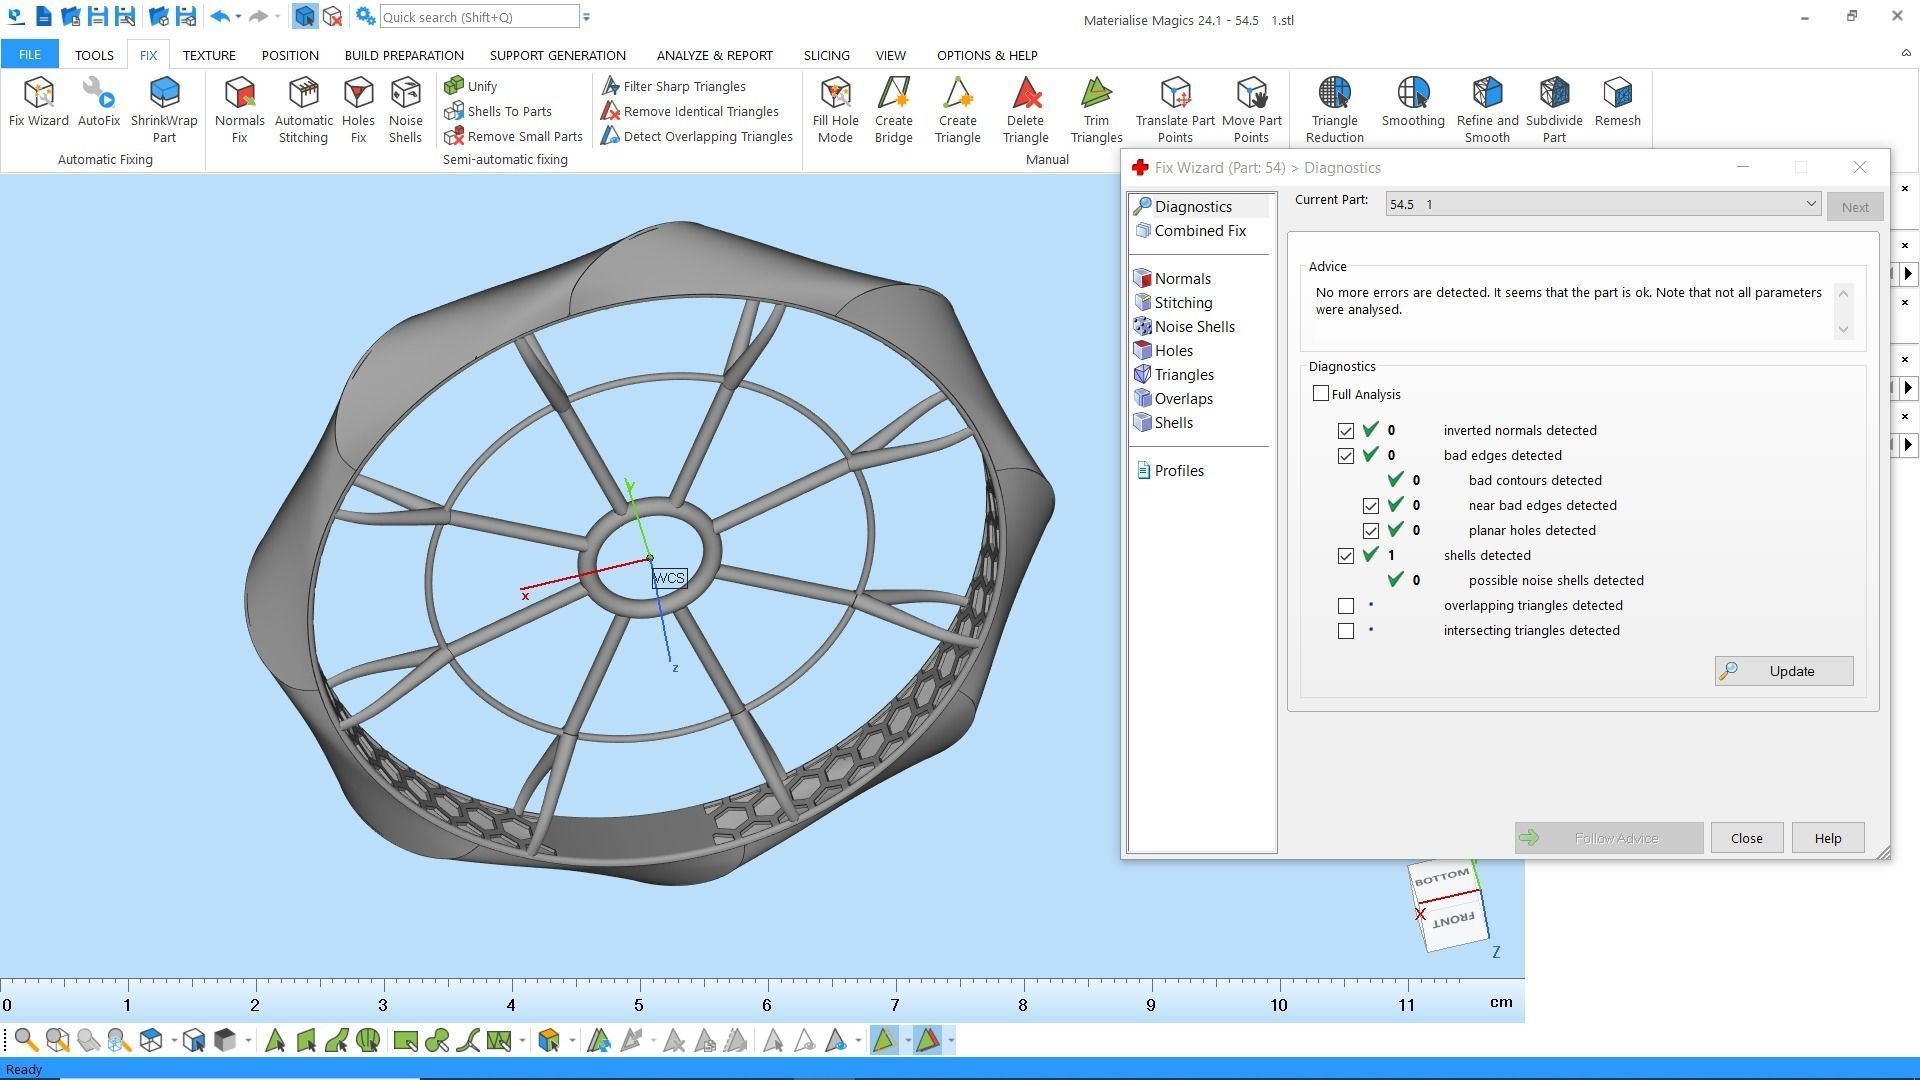Click the Update button

1783,671
